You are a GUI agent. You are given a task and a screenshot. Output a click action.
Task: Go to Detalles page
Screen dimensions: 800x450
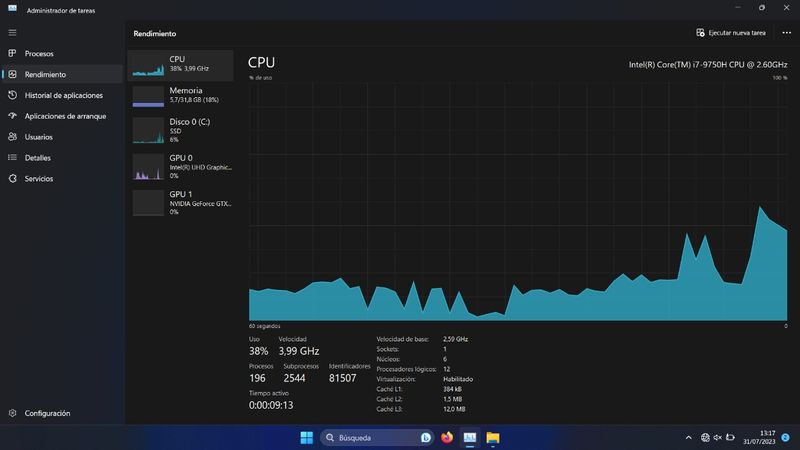[x=62, y=158]
